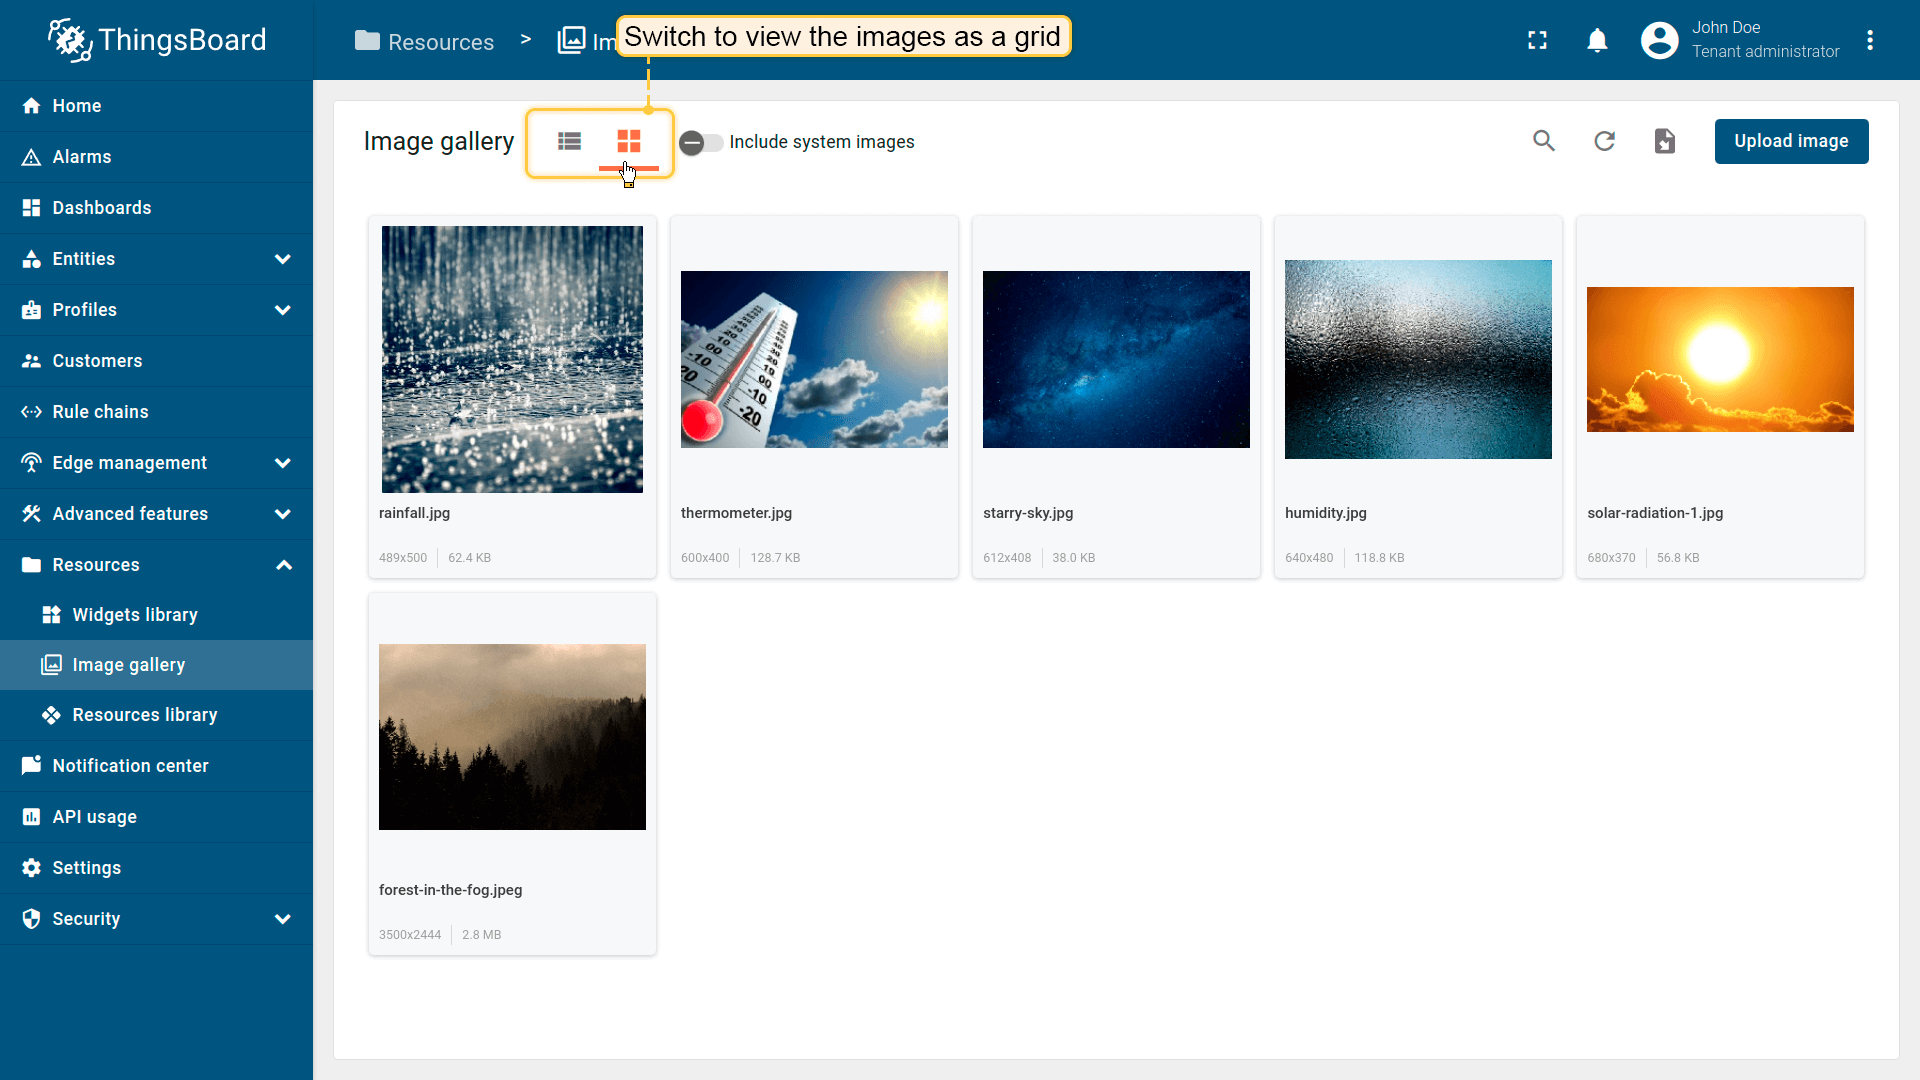Enable Include system images toggle
Screen dimensions: 1920x1080
point(701,142)
